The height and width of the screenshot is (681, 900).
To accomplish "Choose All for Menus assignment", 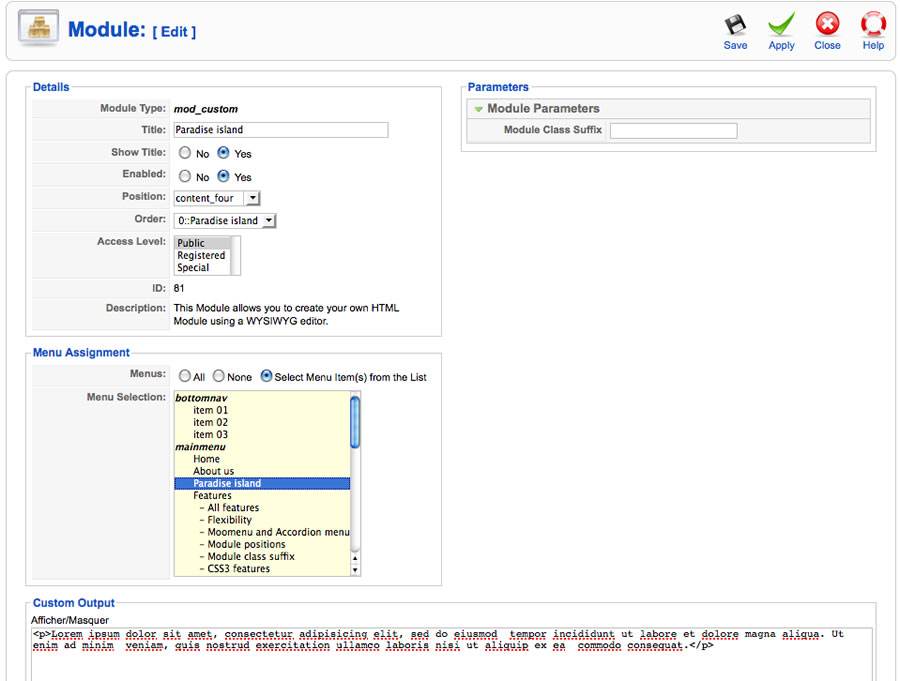I will (x=184, y=376).
